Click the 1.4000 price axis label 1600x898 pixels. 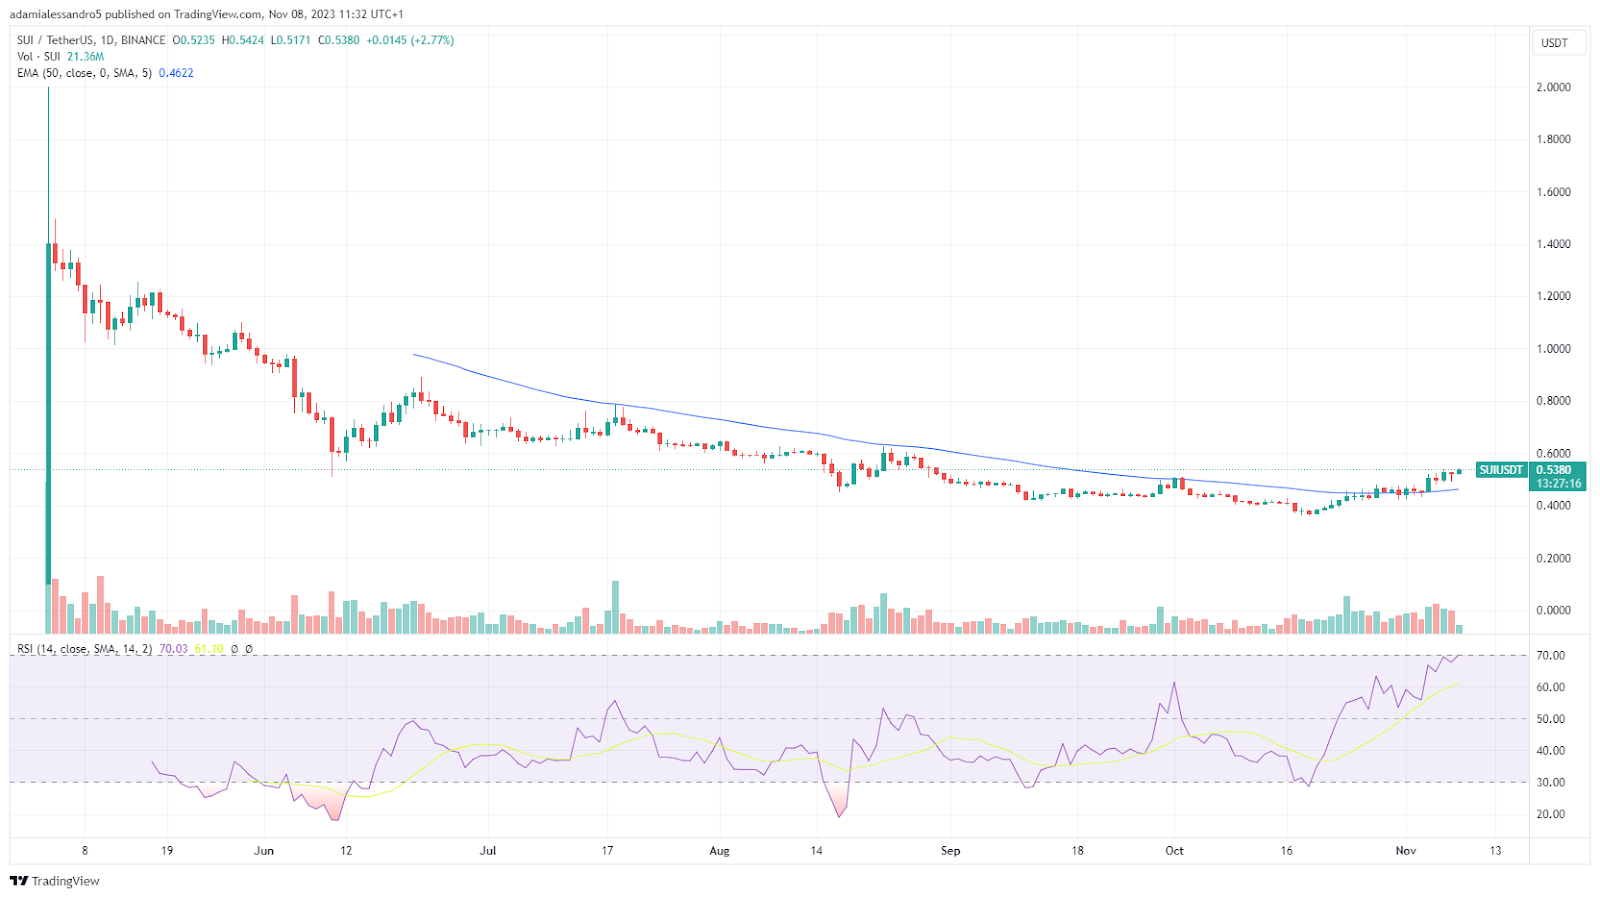pos(1553,244)
